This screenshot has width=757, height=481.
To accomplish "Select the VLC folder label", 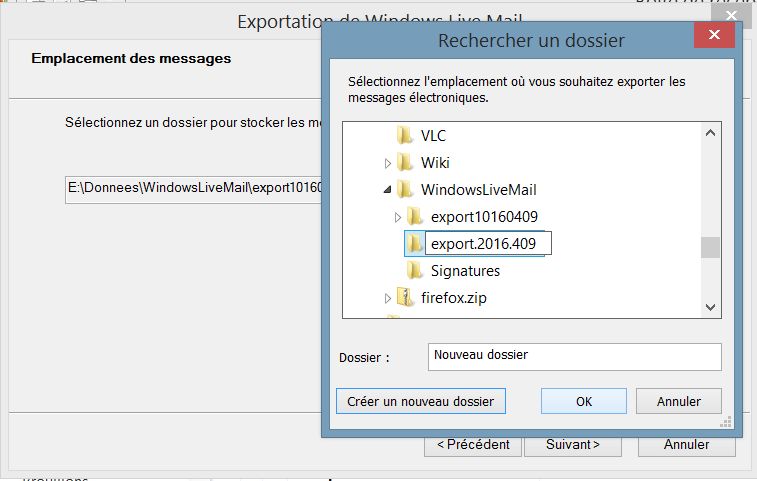I will click(x=433, y=135).
